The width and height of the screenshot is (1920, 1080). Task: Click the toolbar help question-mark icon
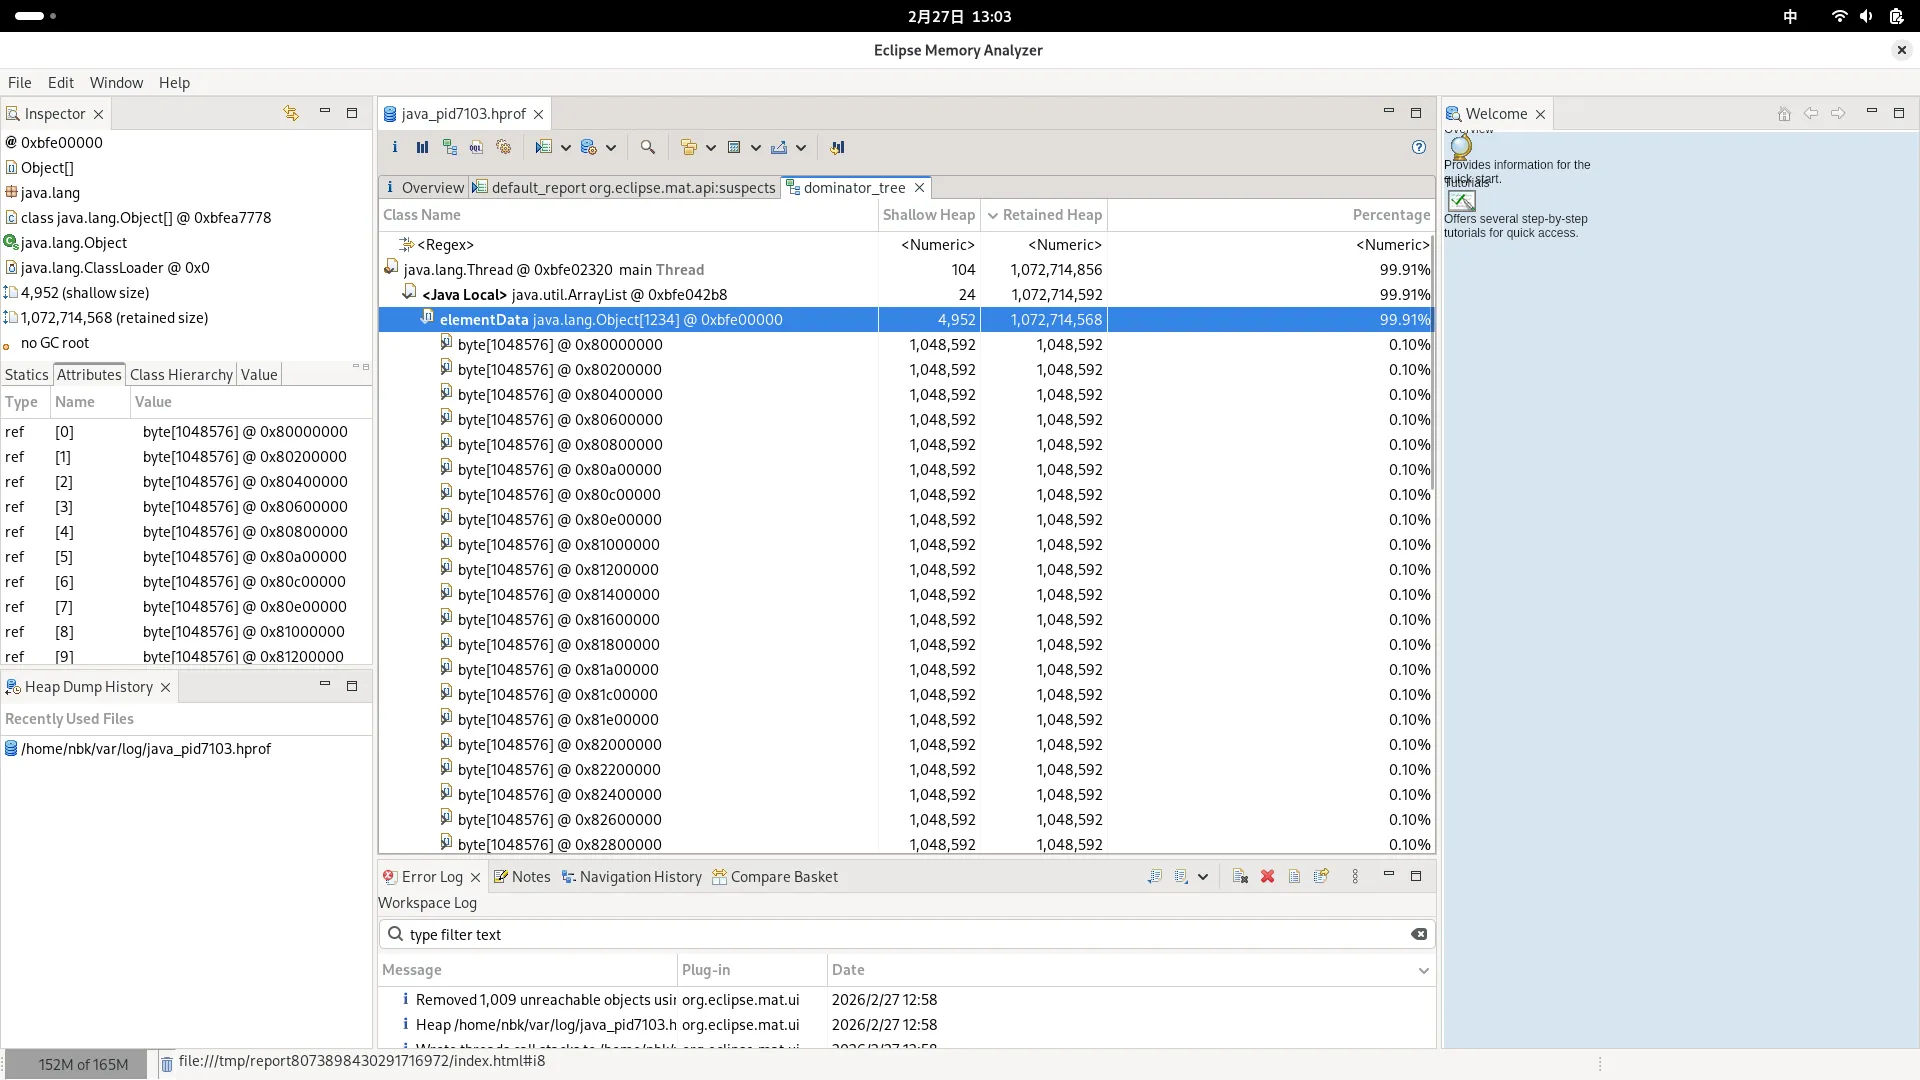[x=1418, y=147]
